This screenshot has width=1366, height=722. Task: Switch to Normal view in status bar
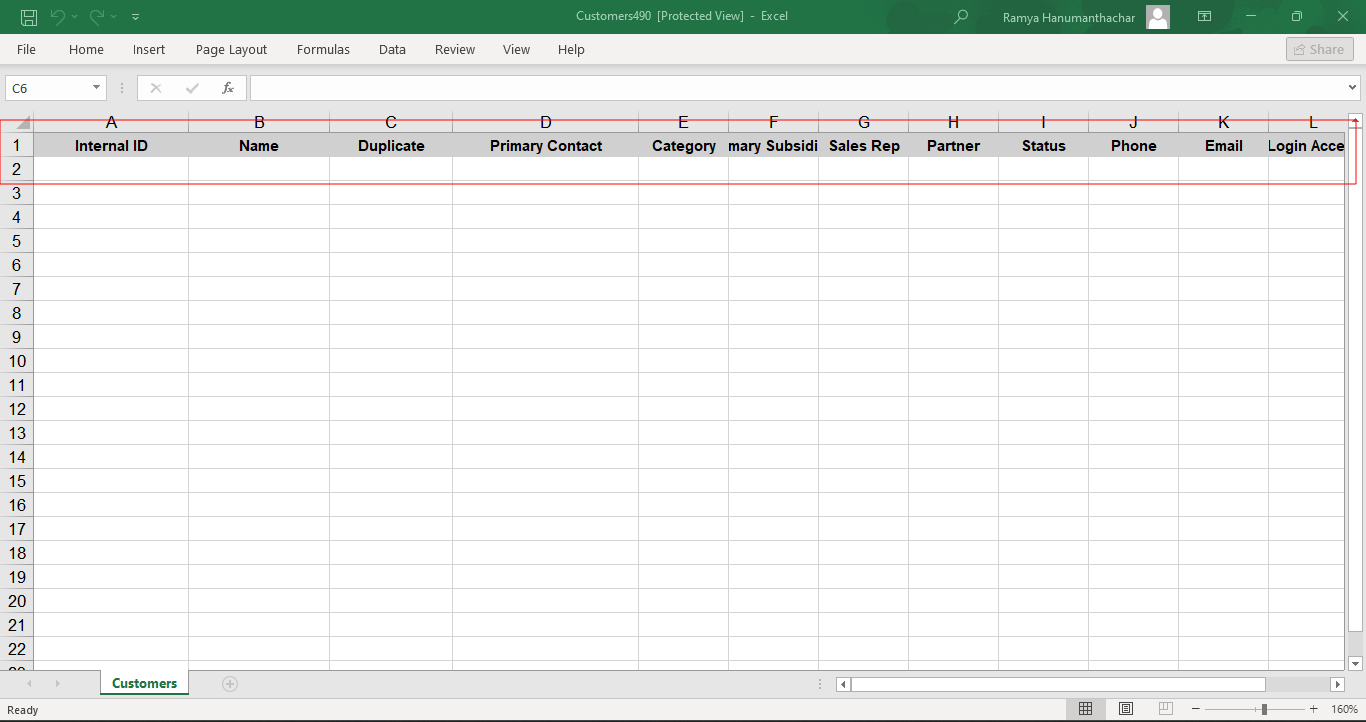pos(1085,709)
